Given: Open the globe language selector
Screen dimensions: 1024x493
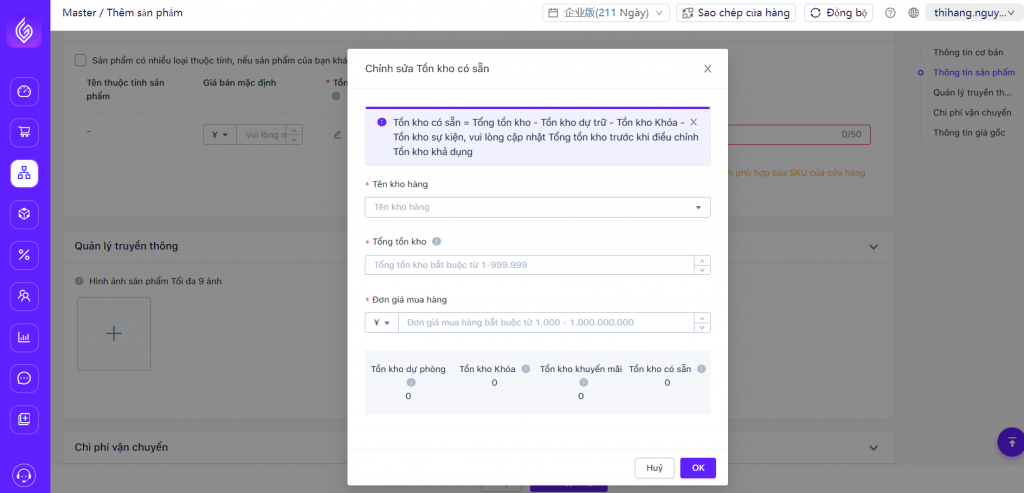Looking at the screenshot, I should (914, 13).
